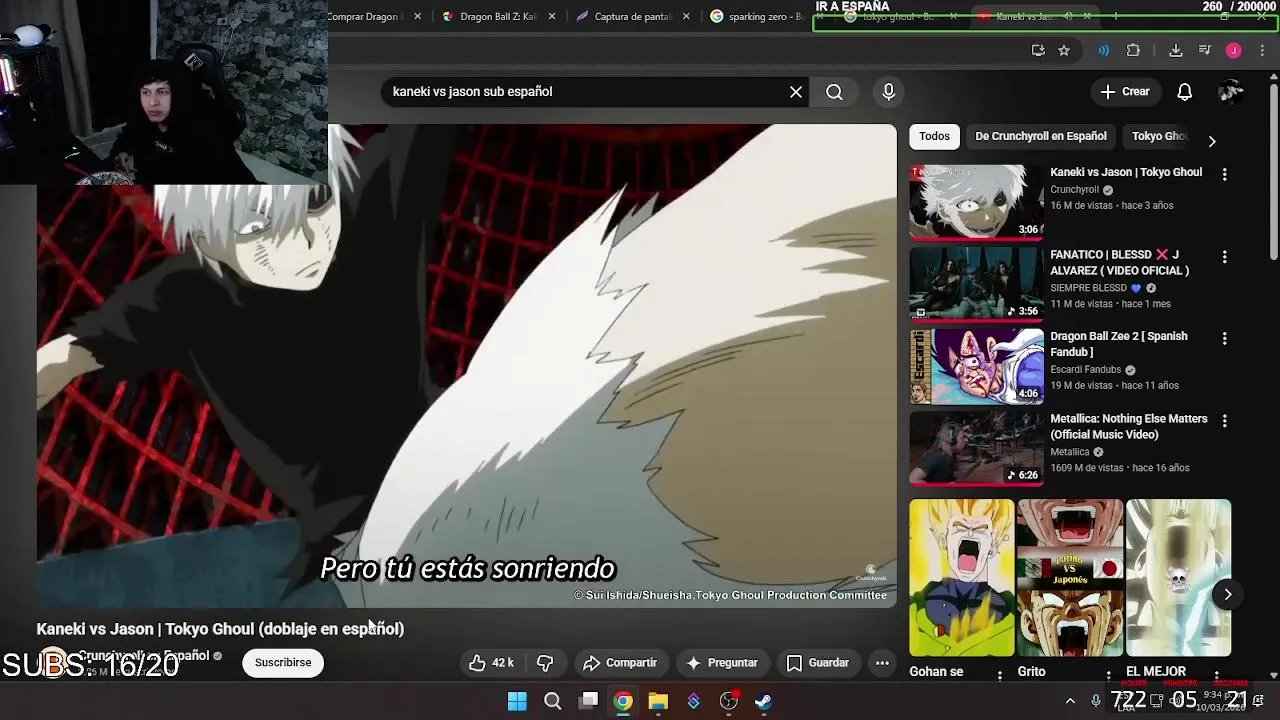Install app icon in address bar
The image size is (1280, 720).
click(x=1038, y=50)
